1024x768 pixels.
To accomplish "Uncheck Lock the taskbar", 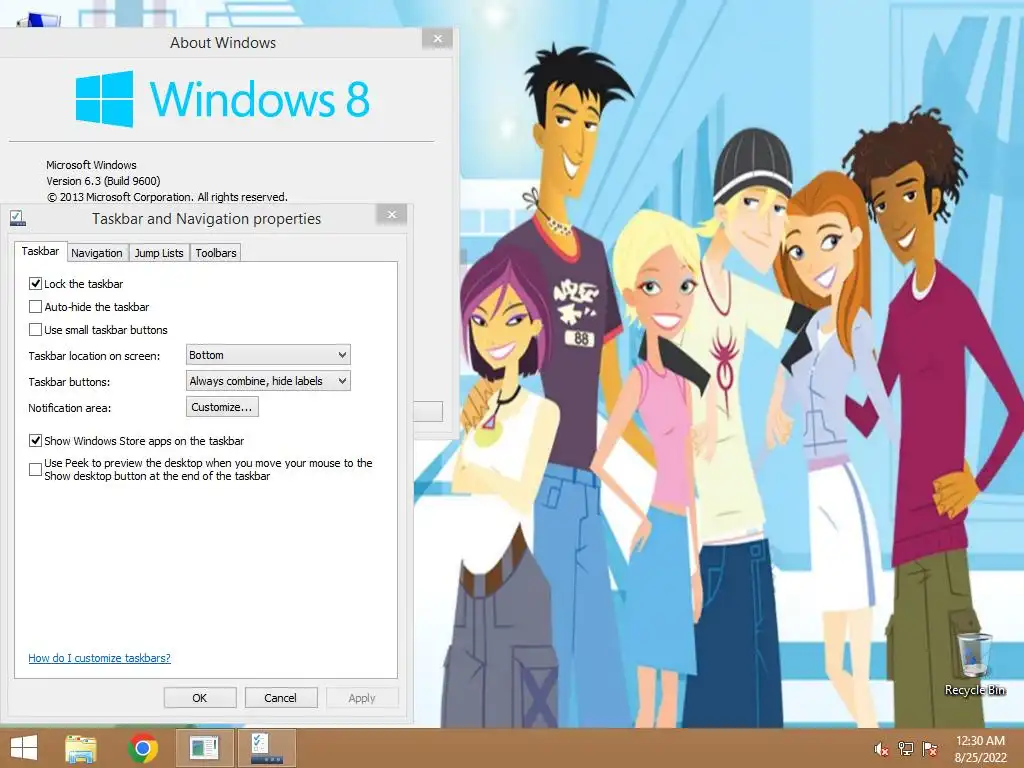I will 35,283.
